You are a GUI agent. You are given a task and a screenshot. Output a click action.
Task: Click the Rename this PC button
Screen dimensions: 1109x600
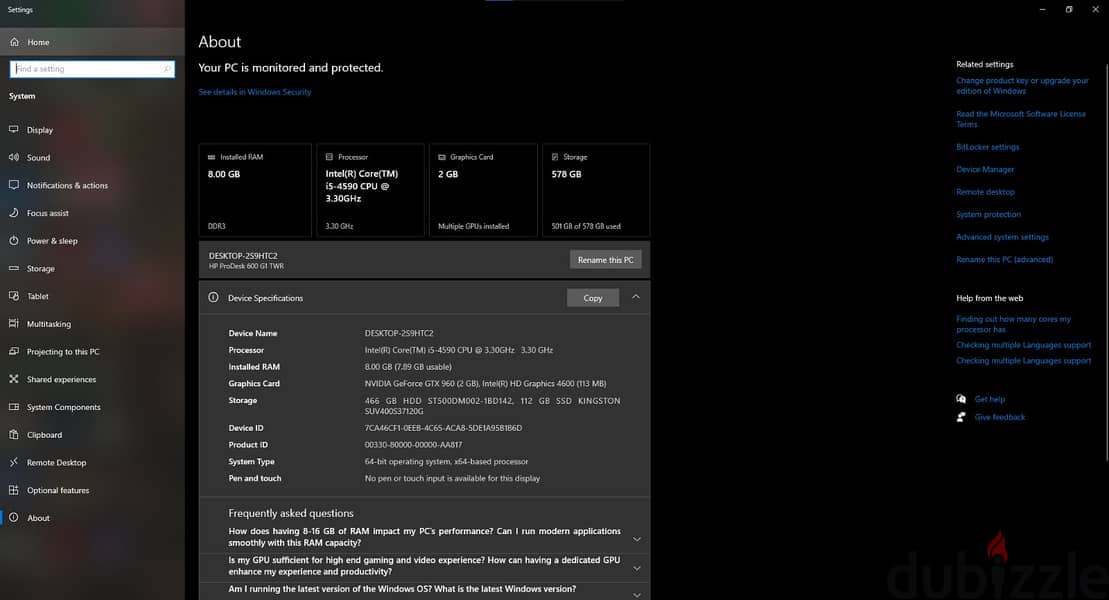(x=605, y=260)
